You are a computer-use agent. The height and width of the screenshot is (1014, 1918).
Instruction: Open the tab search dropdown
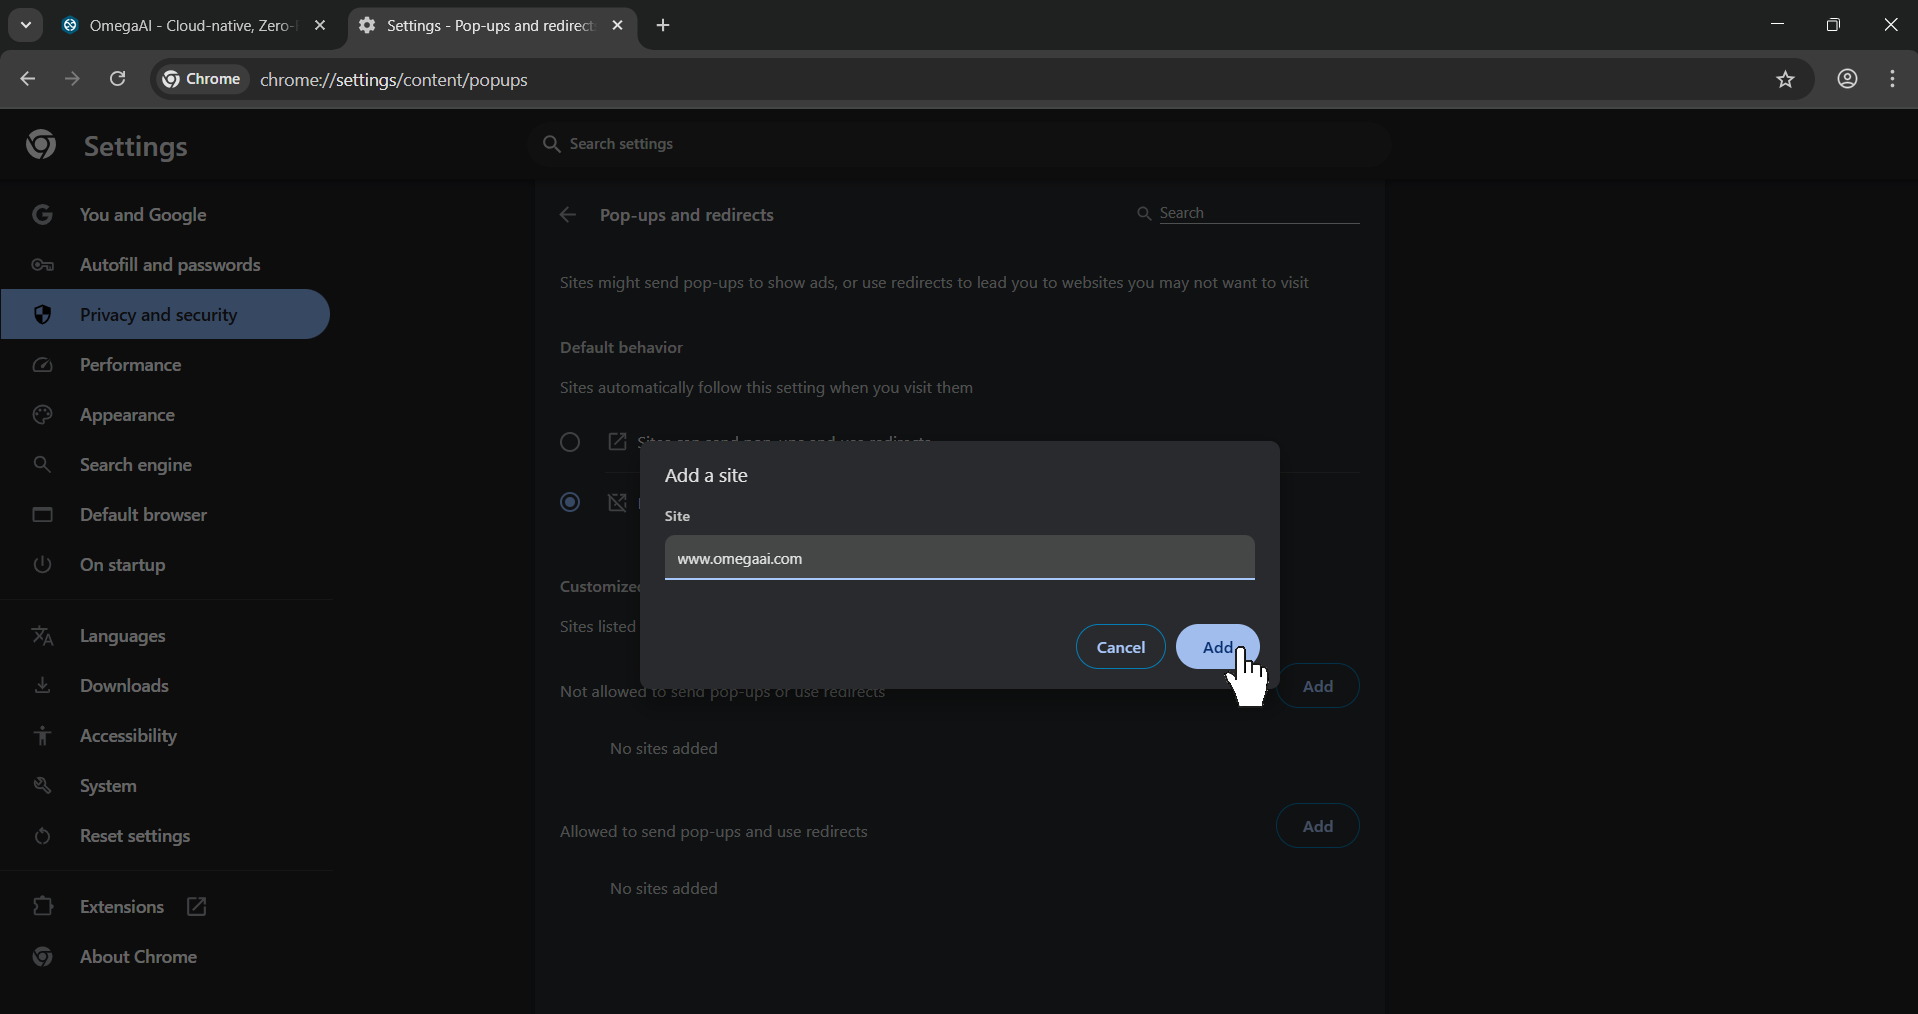pyautogui.click(x=25, y=25)
